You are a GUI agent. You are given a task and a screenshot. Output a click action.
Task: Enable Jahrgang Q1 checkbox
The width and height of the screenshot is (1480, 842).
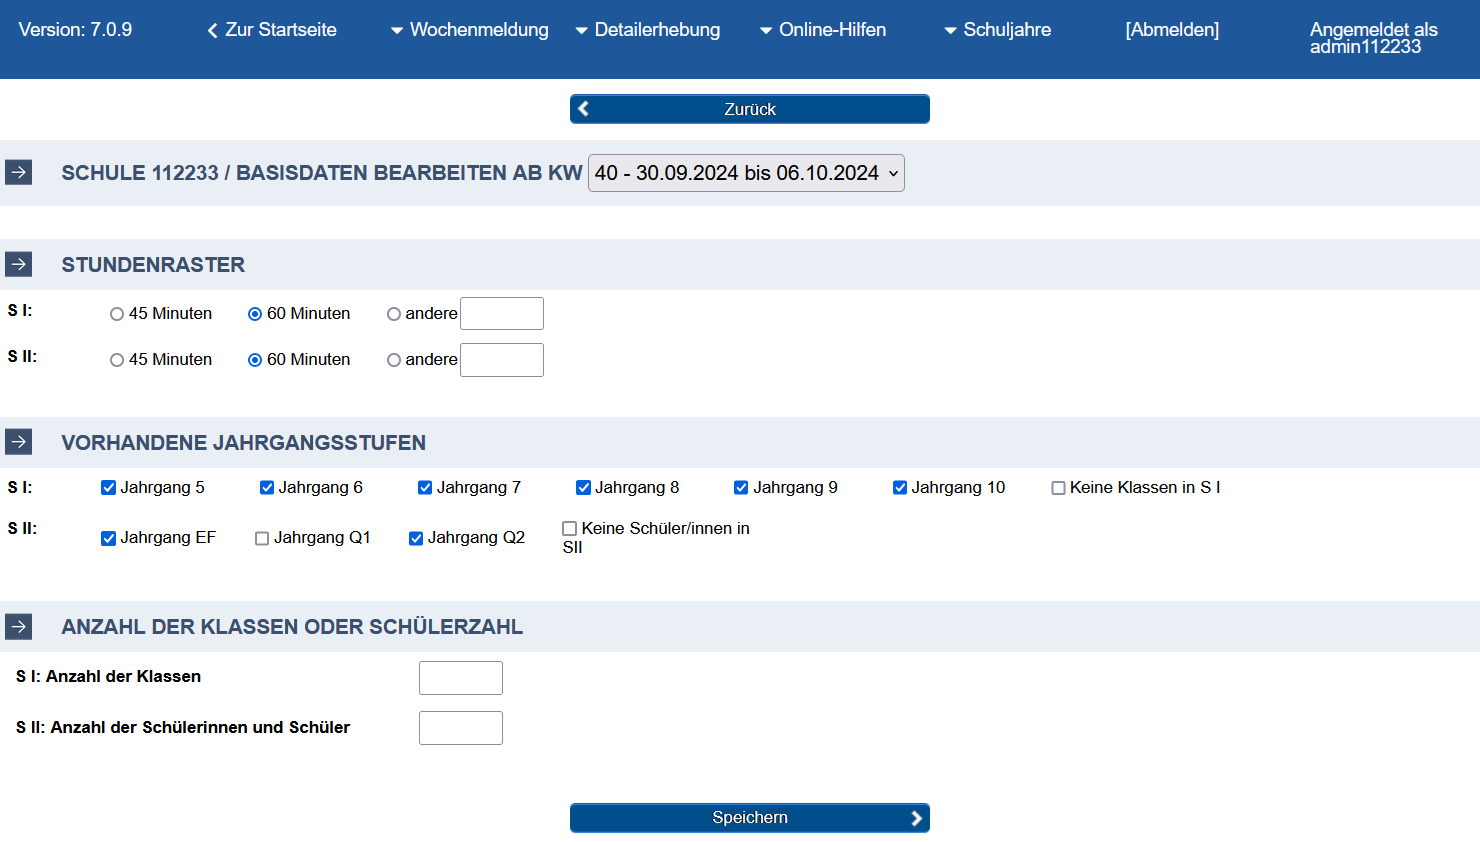point(262,538)
